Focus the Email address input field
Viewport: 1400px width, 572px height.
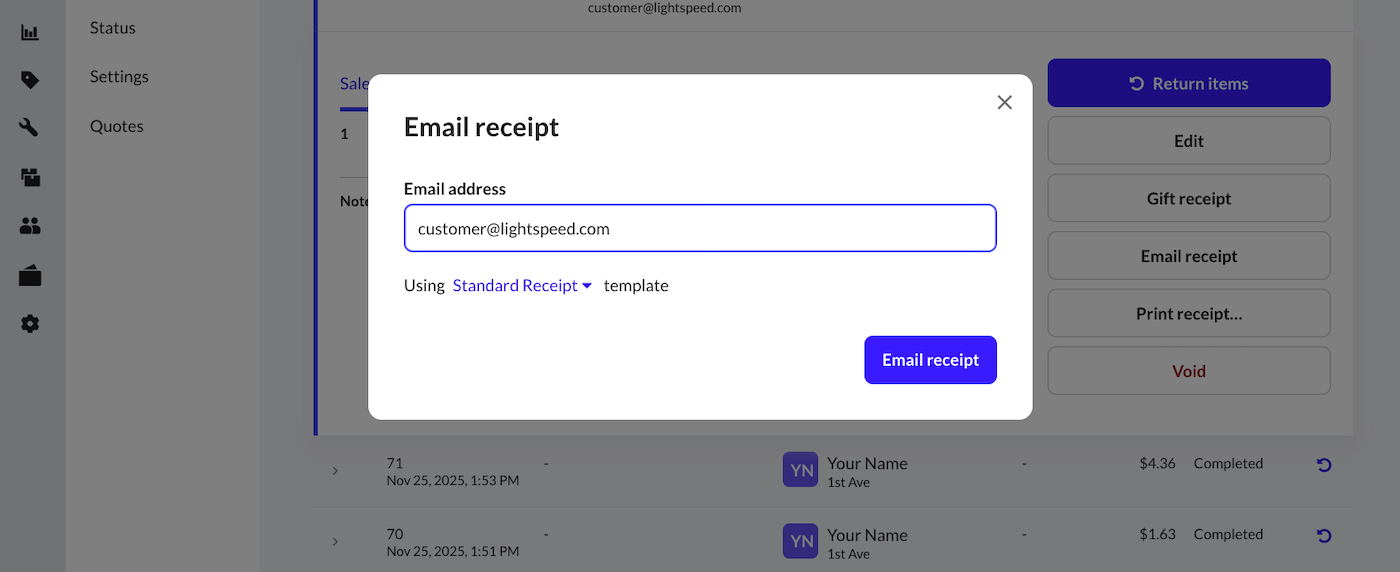click(700, 229)
